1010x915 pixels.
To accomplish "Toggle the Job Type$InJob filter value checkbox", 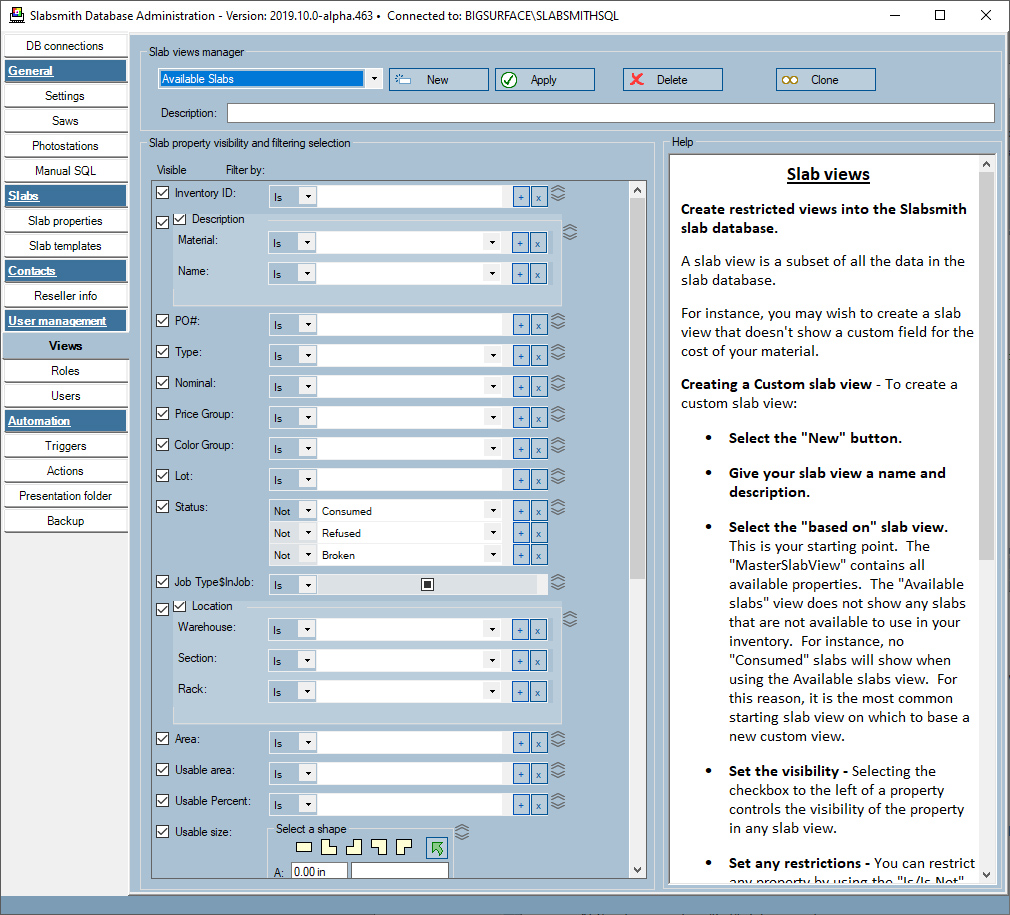I will [427, 584].
